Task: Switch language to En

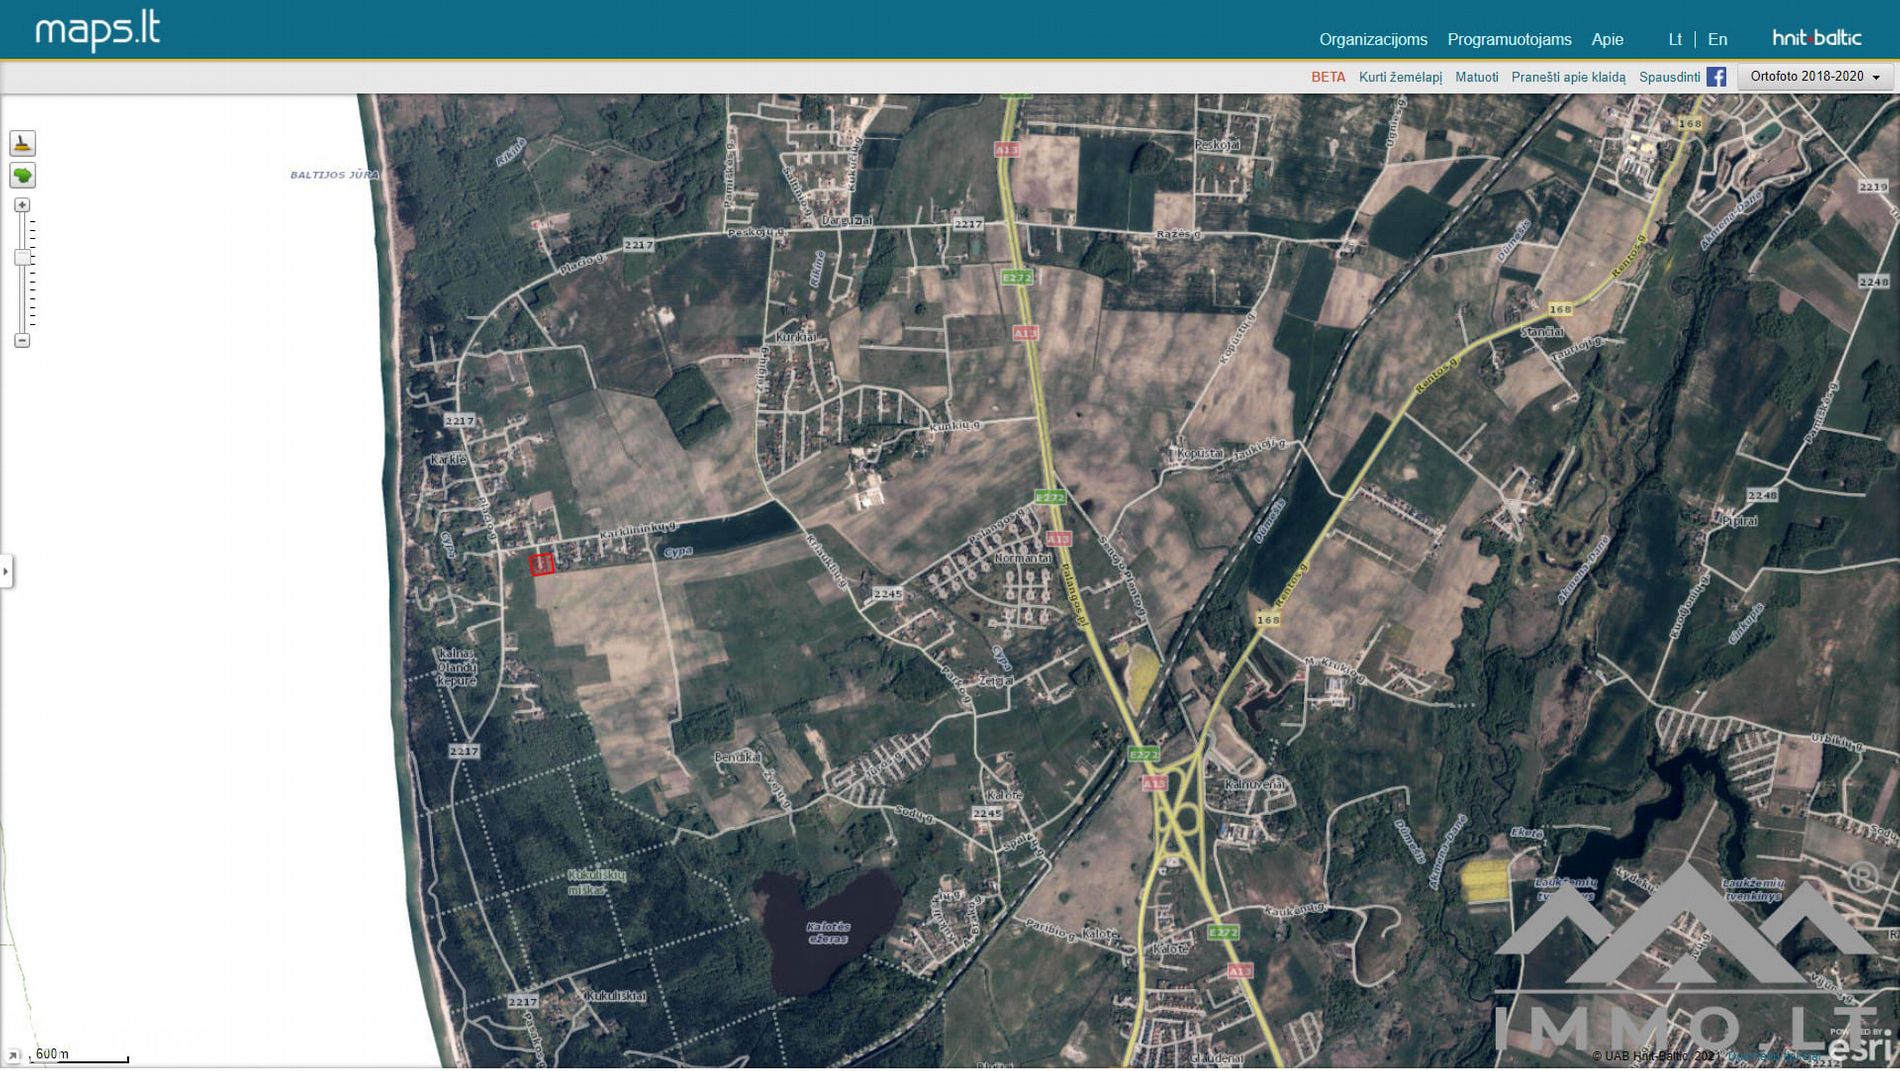Action: pyautogui.click(x=1717, y=40)
